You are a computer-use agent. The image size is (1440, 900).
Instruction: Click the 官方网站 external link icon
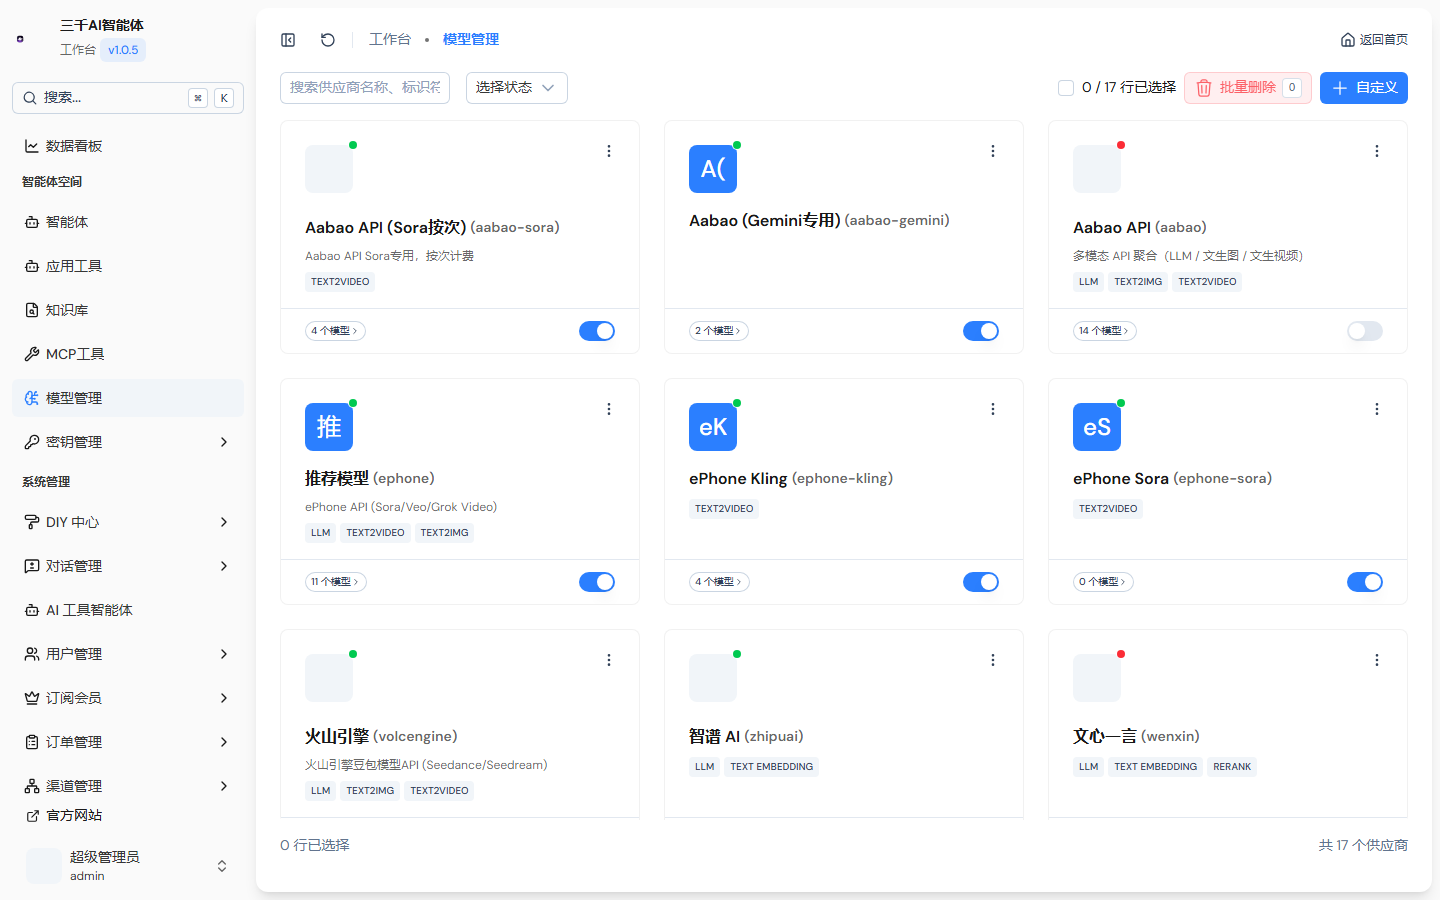point(32,816)
